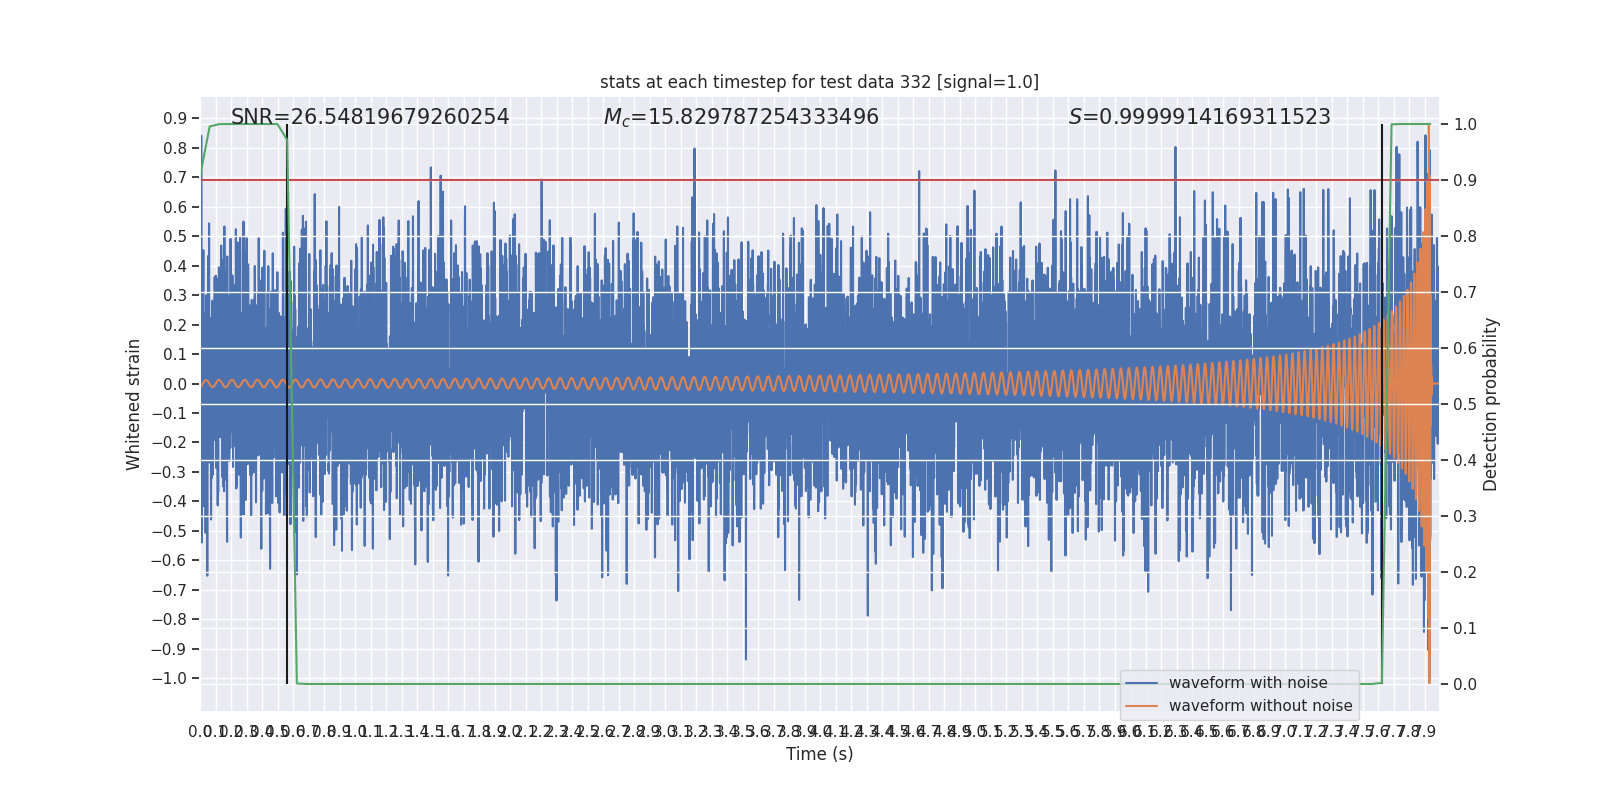This screenshot has height=800, width=1600.
Task: Click the plot title for test data 332
Action: [x=819, y=82]
